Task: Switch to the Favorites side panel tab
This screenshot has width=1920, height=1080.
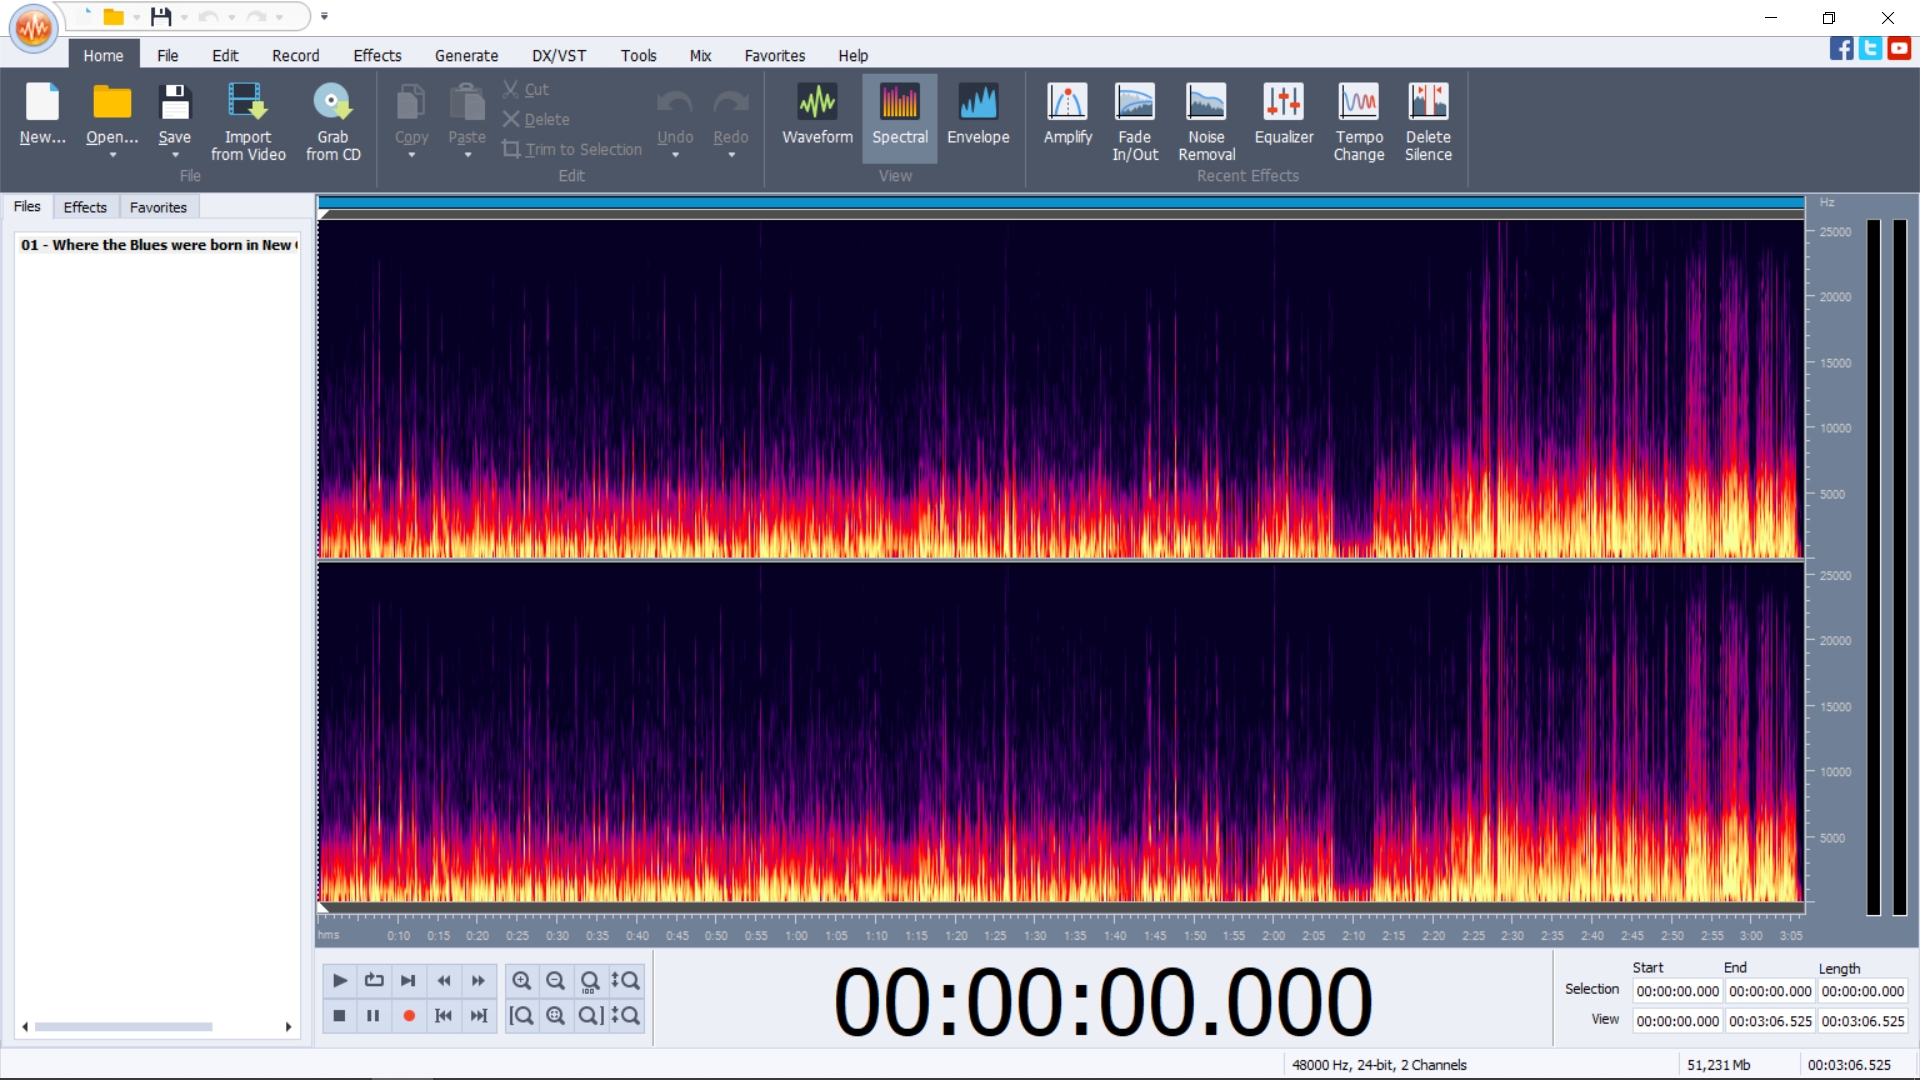Action: click(158, 207)
